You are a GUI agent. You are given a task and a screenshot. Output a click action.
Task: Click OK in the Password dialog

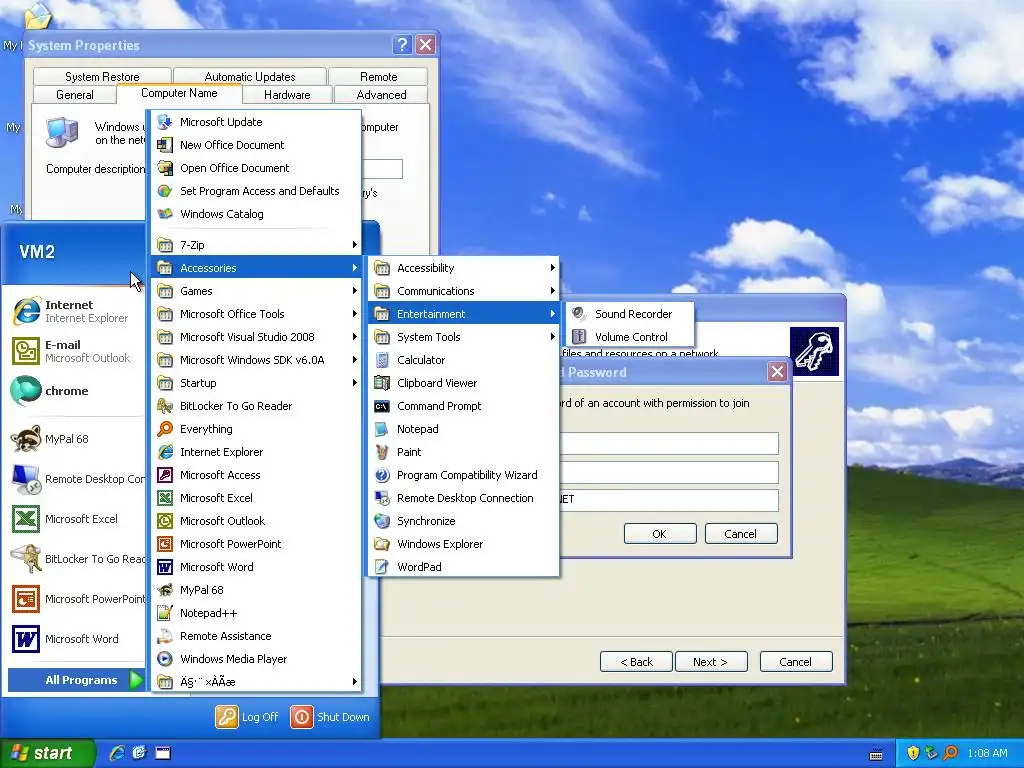point(660,534)
